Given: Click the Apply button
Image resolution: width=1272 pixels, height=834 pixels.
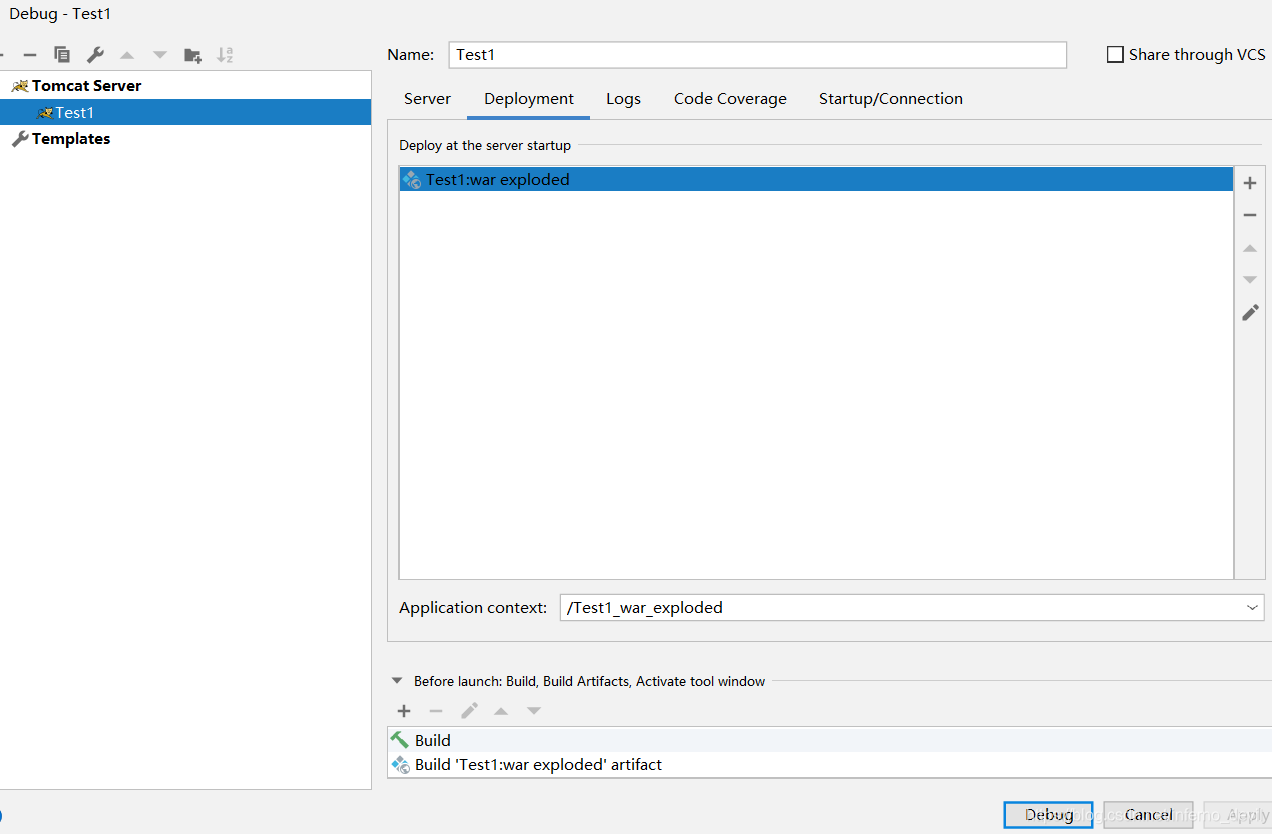Looking at the screenshot, I should point(1237,815).
